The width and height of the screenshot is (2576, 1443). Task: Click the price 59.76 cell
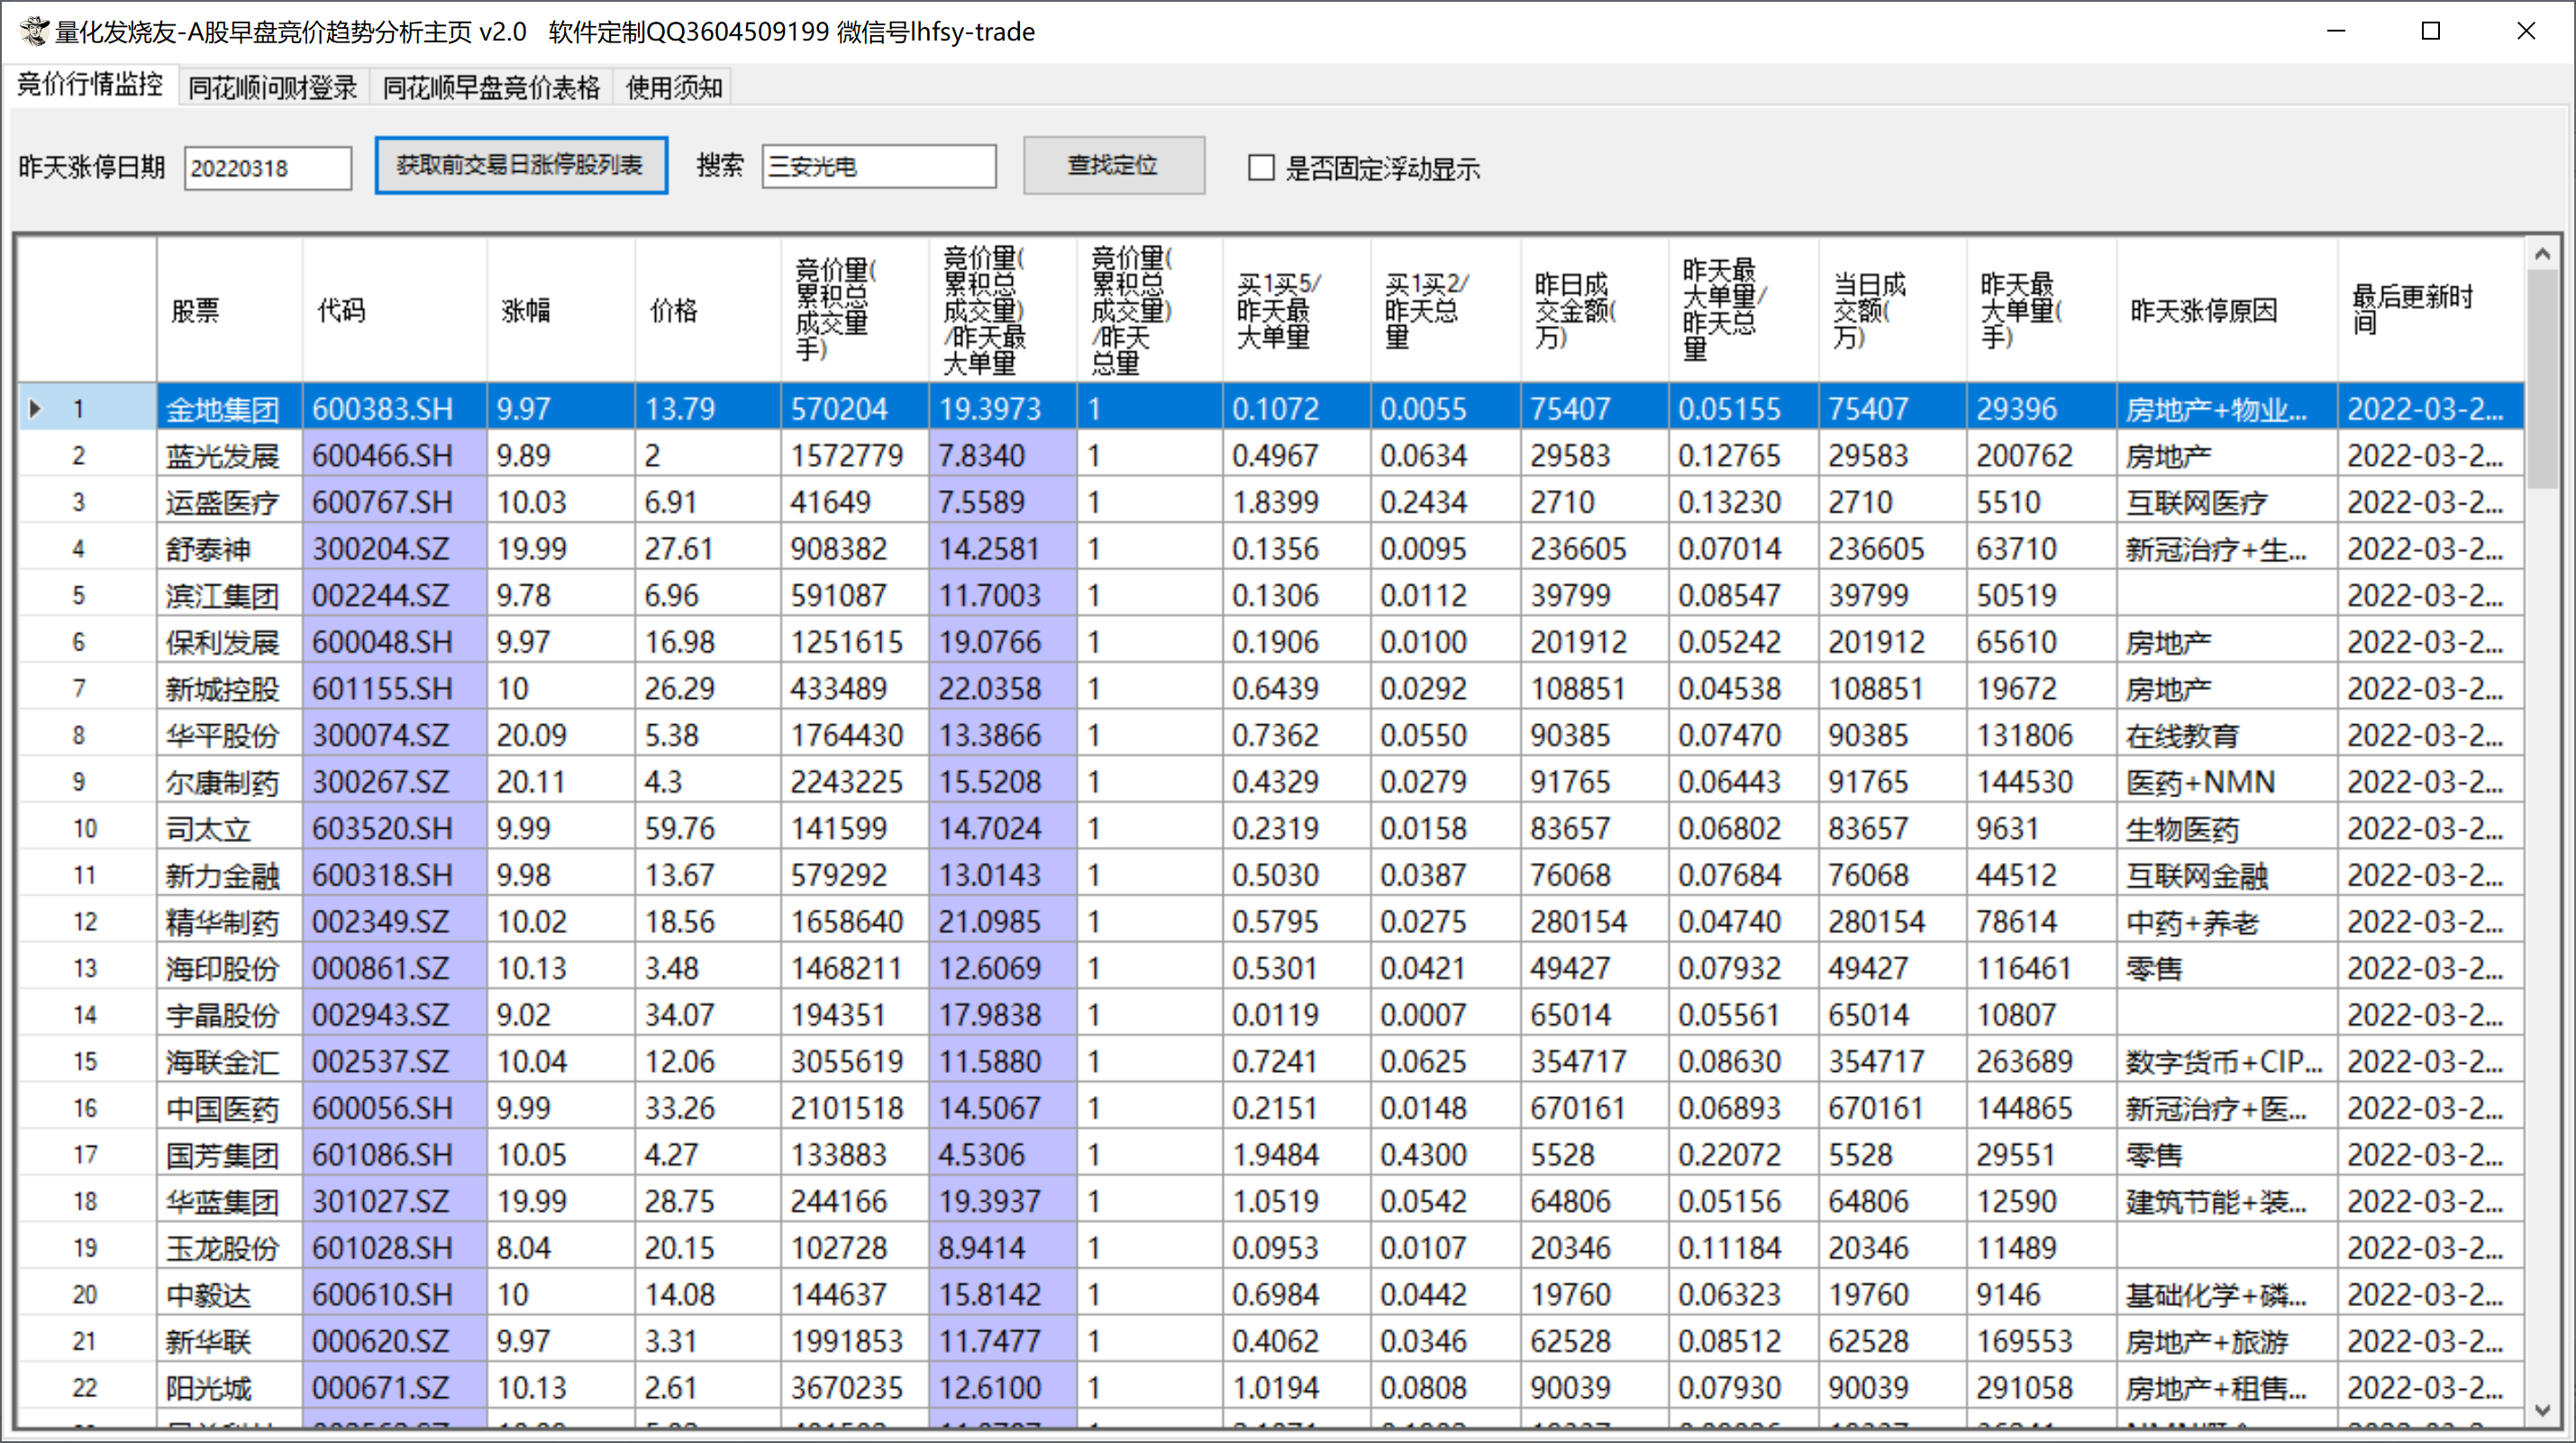tap(708, 828)
